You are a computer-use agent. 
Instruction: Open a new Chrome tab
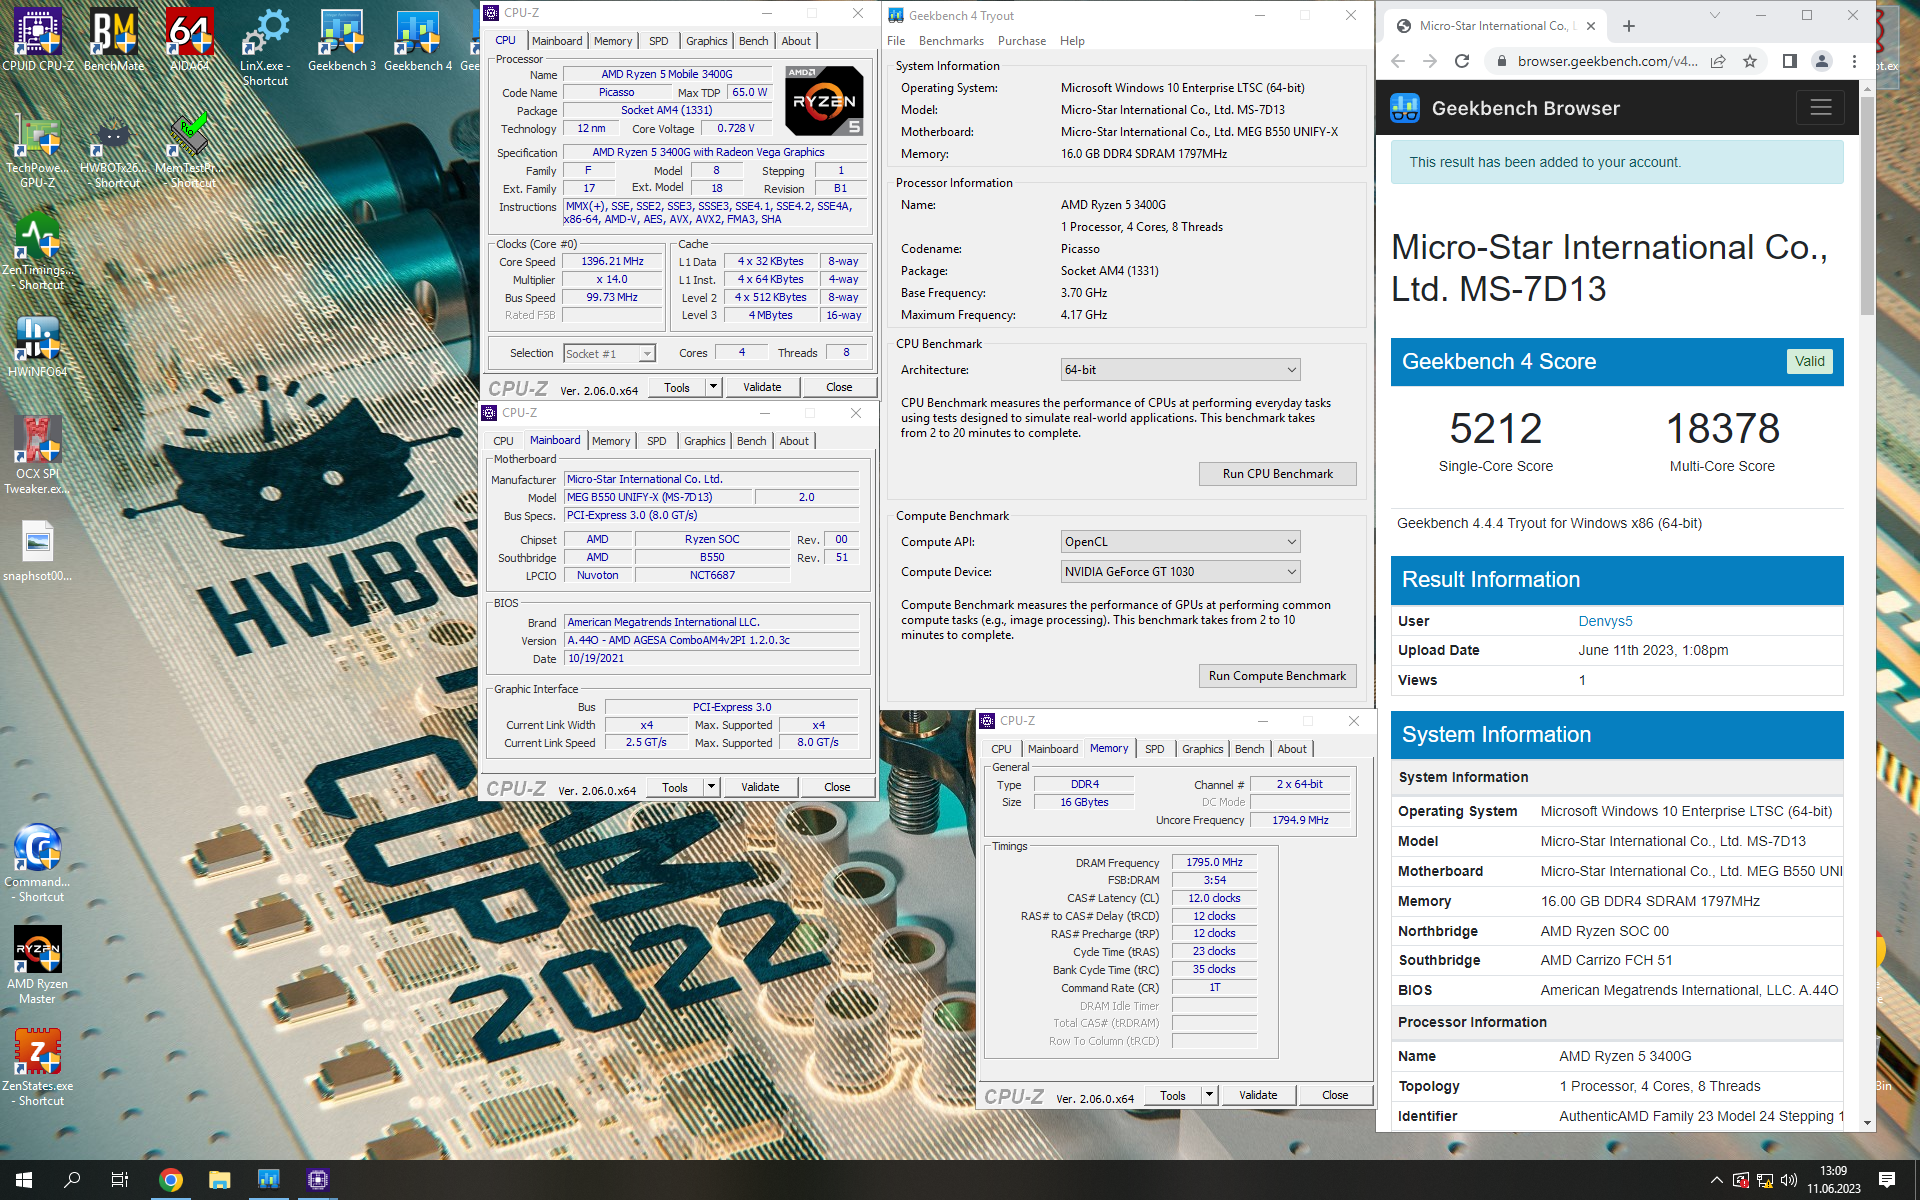(x=1629, y=26)
